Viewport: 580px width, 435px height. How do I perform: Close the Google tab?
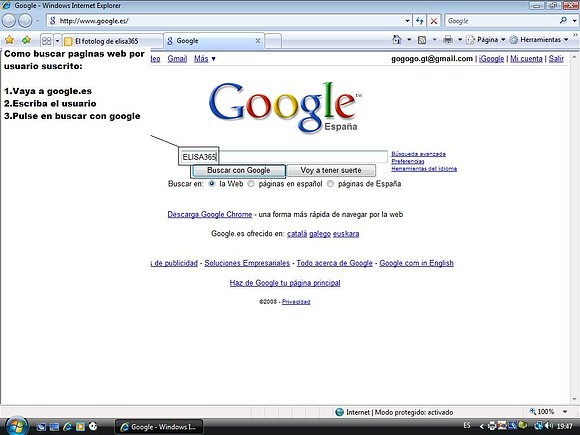[258, 41]
